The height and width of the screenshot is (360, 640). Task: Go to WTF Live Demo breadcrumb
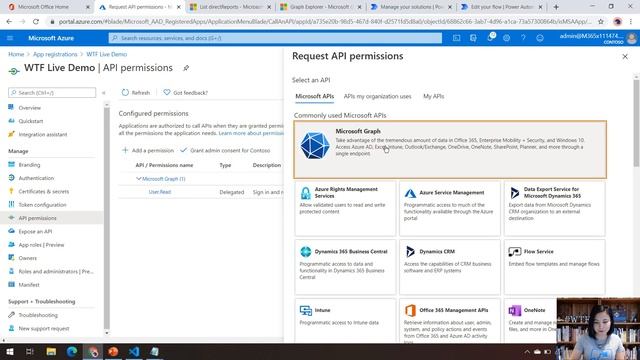coord(107,54)
